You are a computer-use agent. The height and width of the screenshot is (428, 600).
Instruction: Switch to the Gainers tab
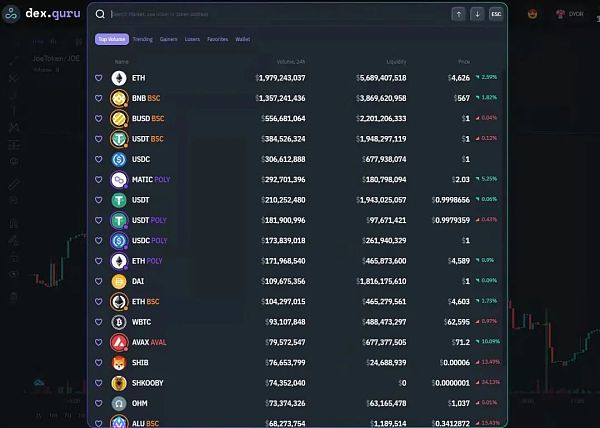168,39
